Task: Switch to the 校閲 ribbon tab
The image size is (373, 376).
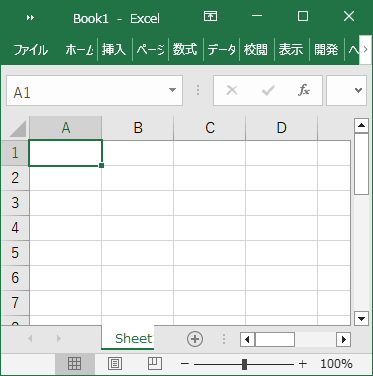Action: [x=256, y=50]
